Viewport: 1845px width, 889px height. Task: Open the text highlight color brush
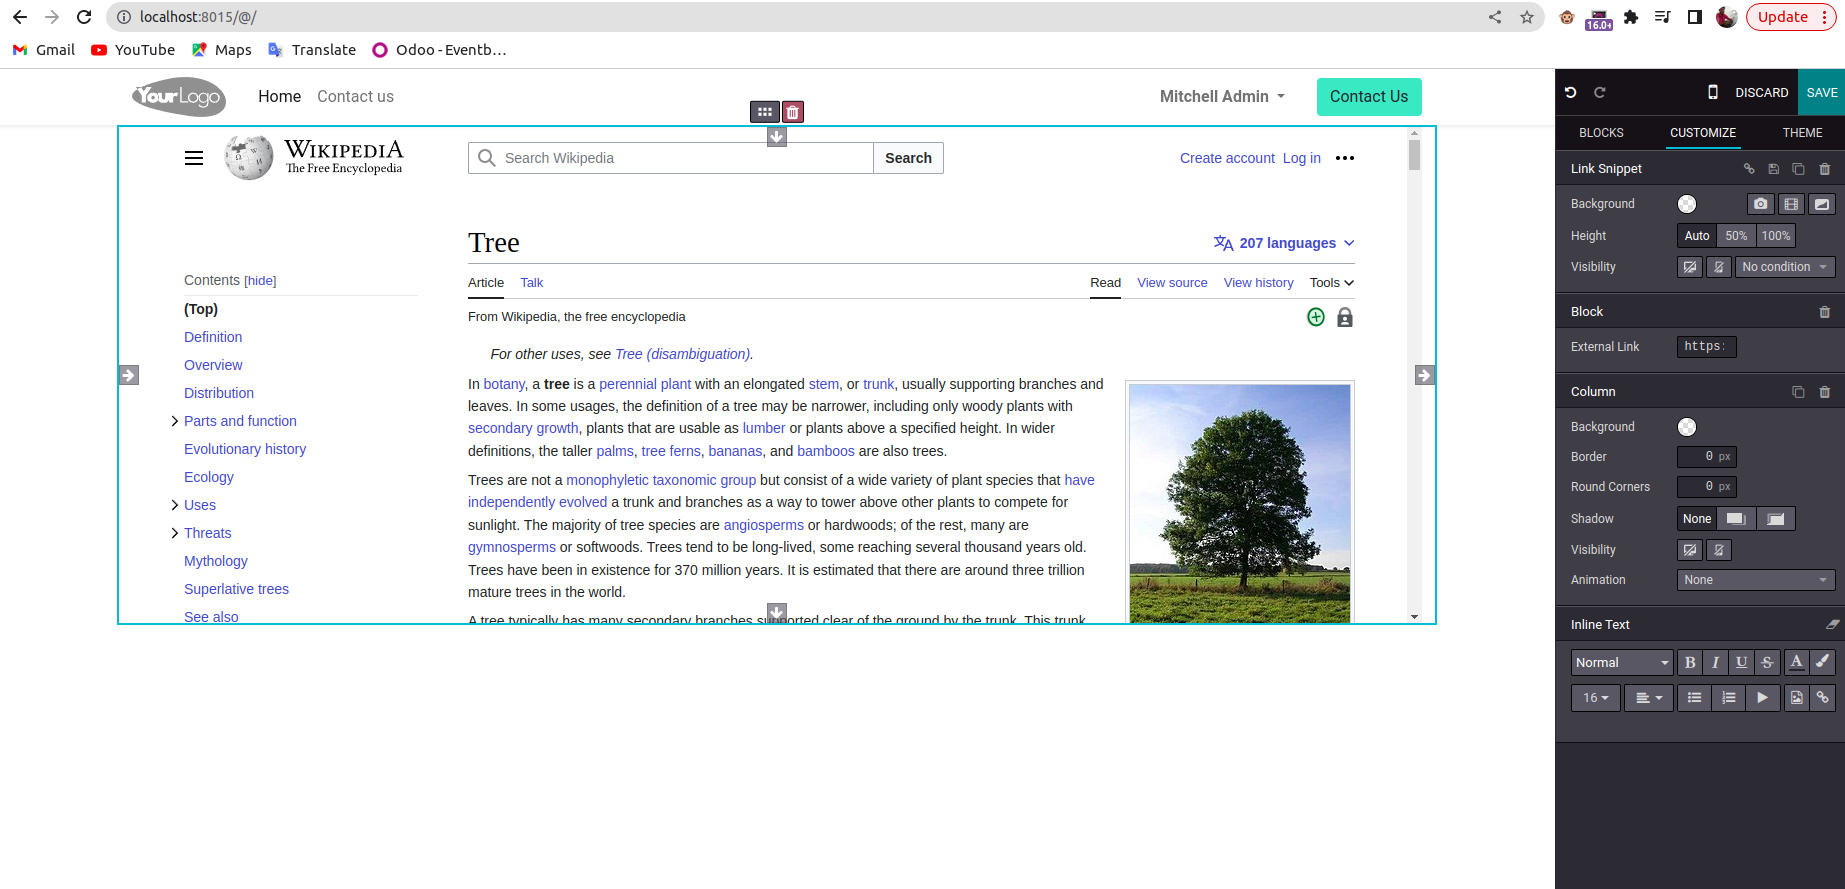[1823, 662]
